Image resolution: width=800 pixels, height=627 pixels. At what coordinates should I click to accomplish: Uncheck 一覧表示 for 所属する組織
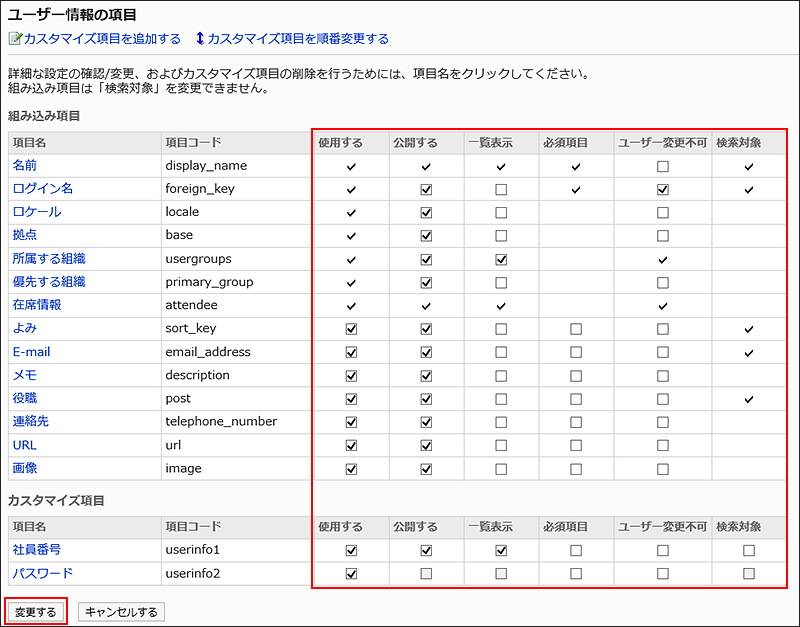501,259
